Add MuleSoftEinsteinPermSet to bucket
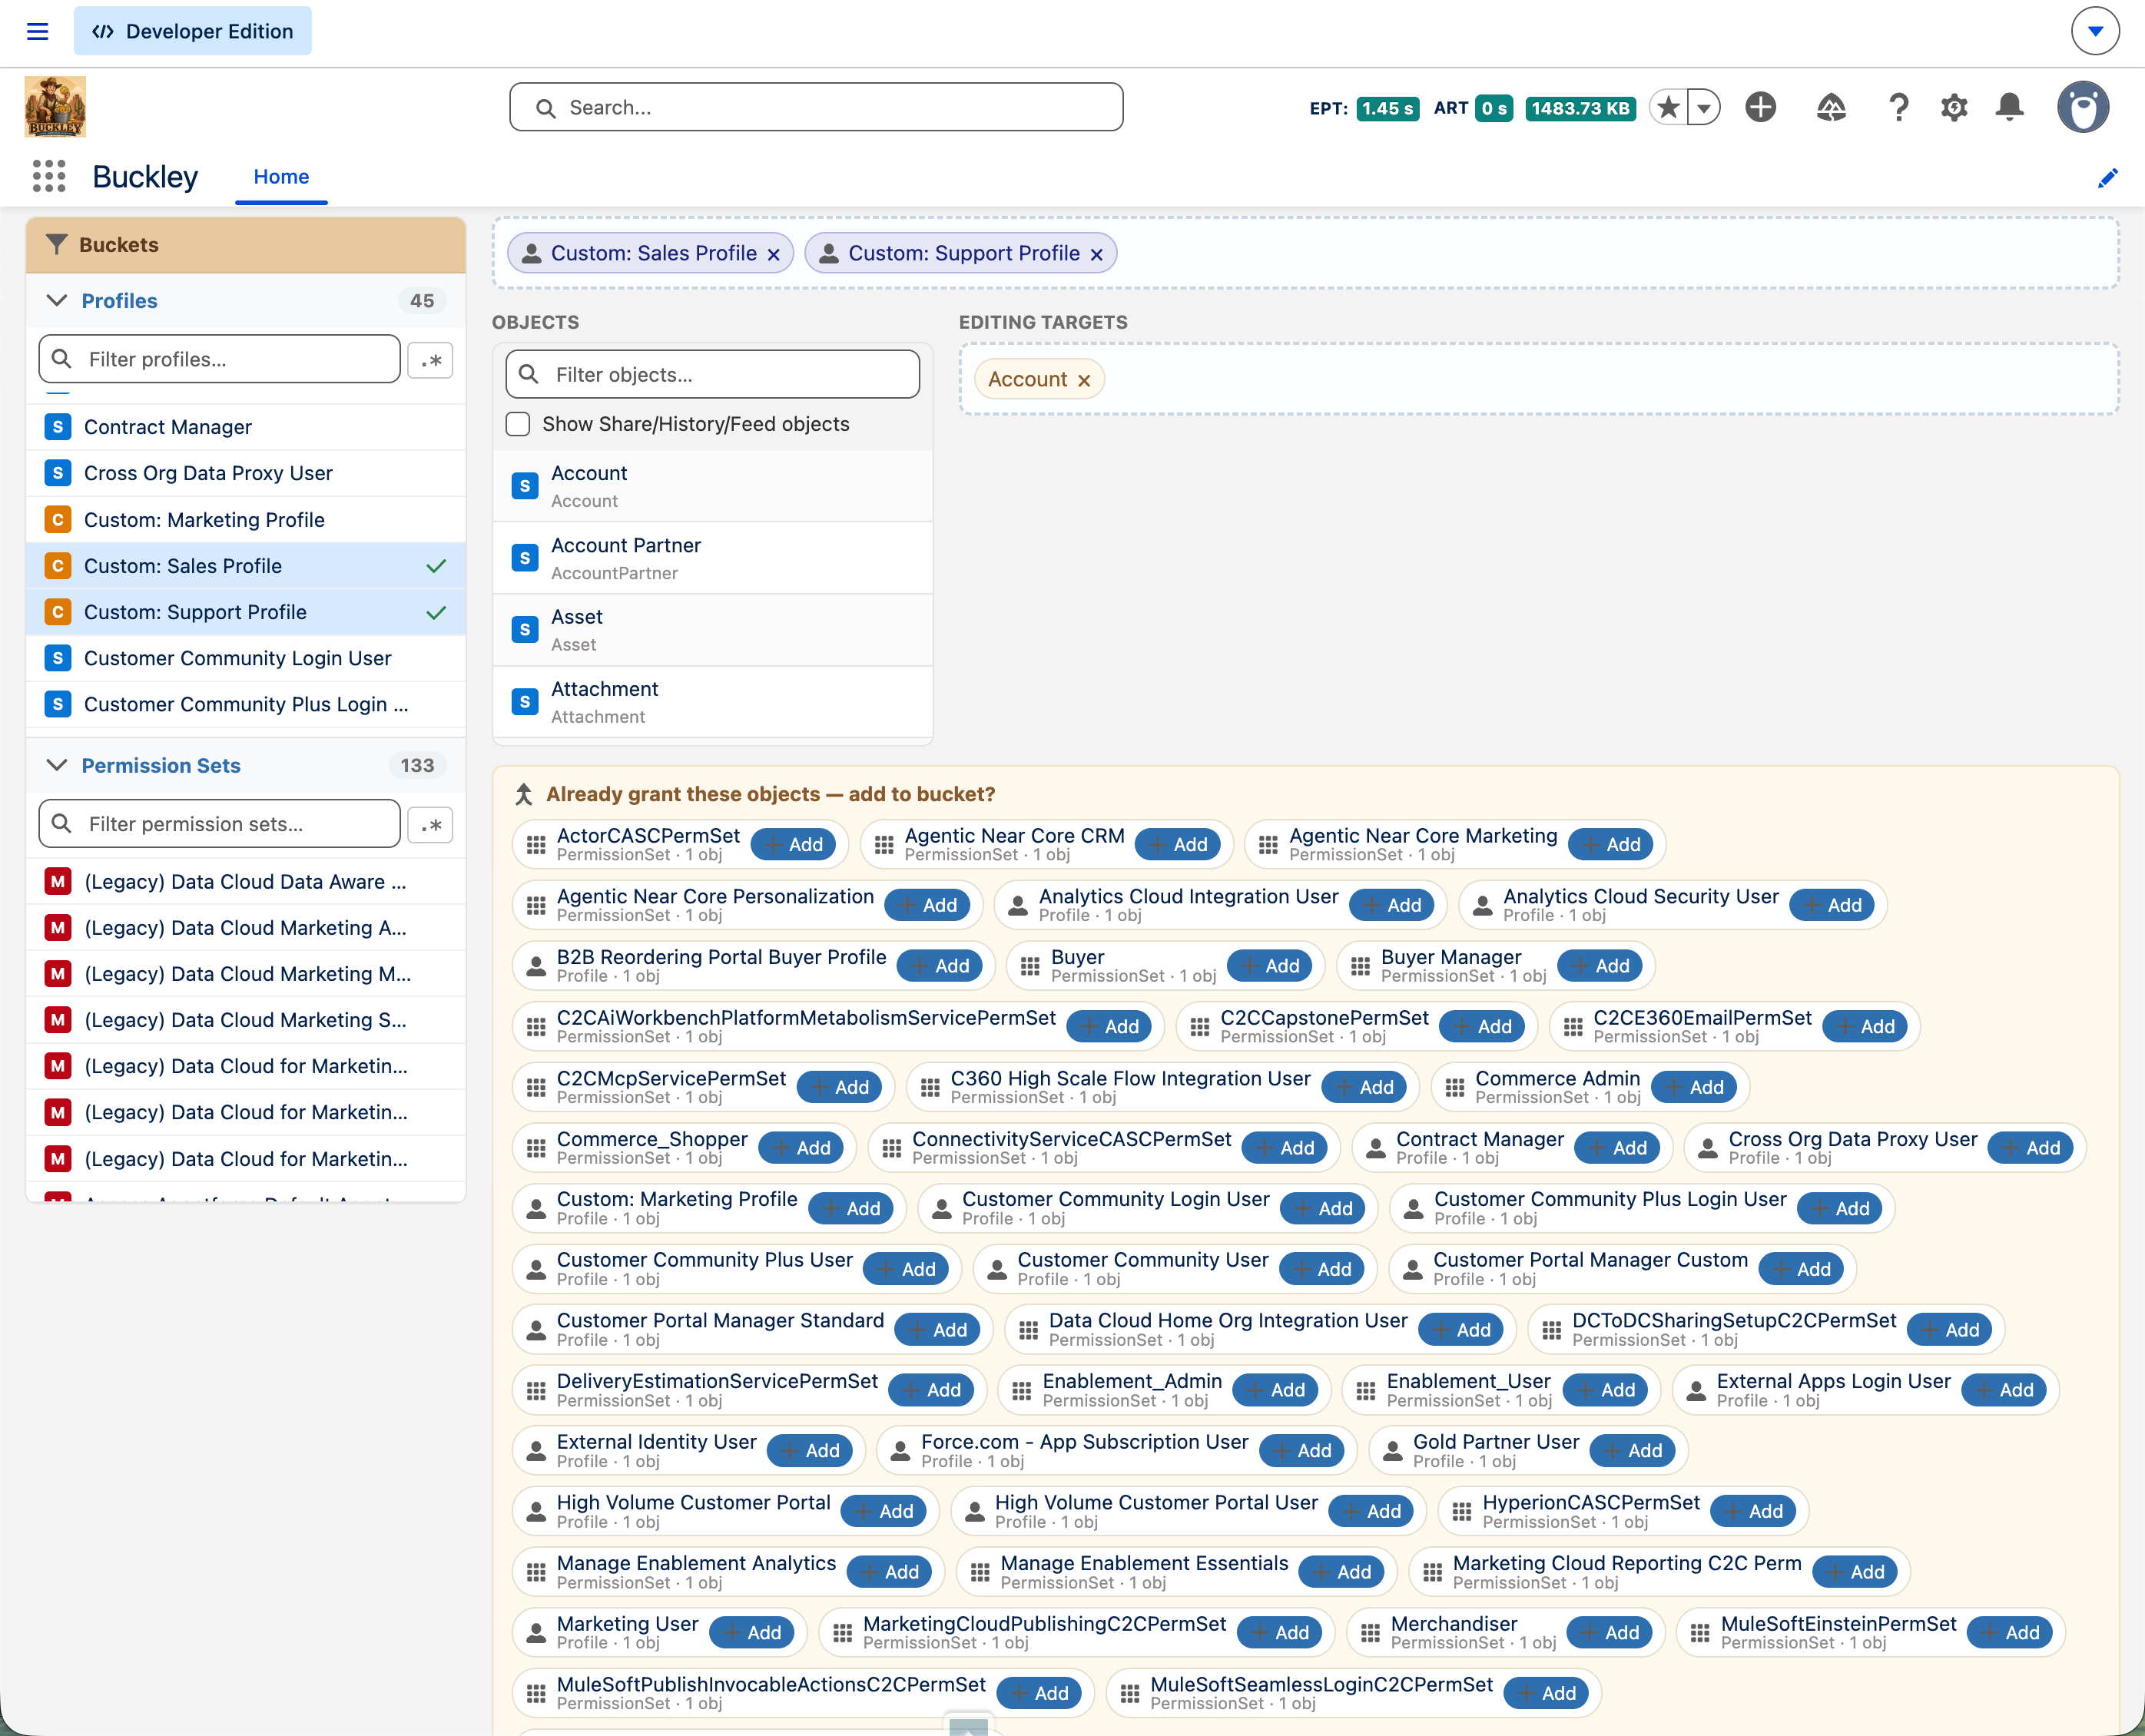Screen dimensions: 2145x1736 click(x=2009, y=1633)
